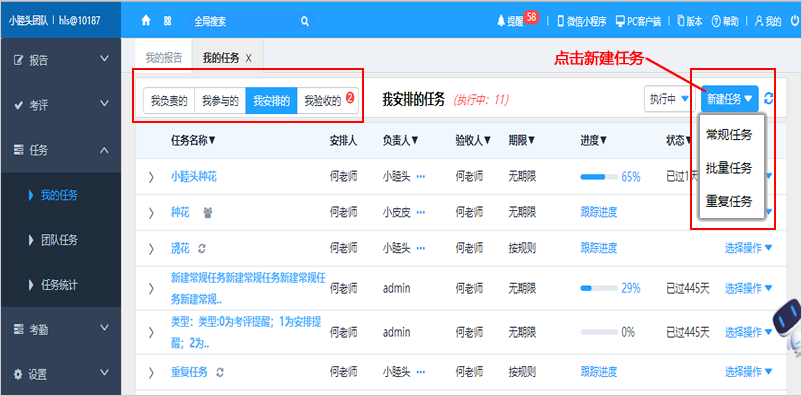Viewport: 802px width, 396px height.
Task: Sort by the 期限 column header
Action: 522,141
